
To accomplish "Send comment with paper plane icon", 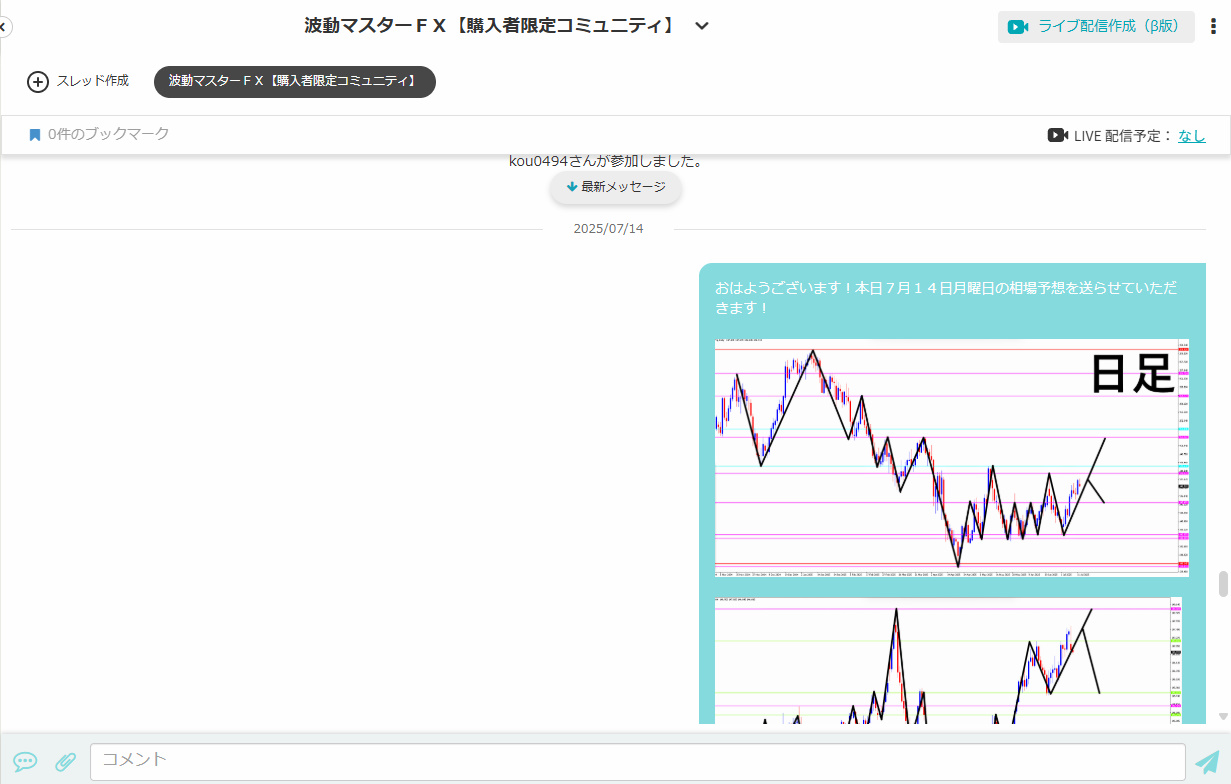I will [x=1207, y=762].
